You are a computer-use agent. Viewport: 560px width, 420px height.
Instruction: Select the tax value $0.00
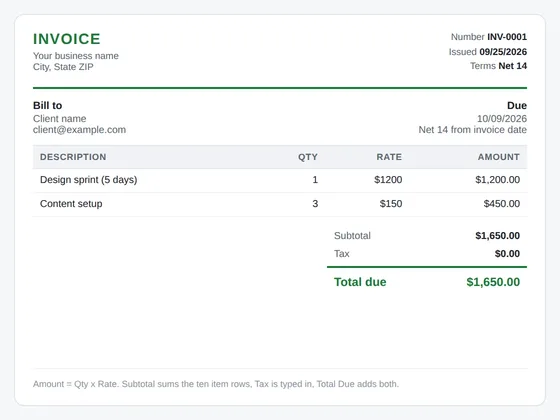tap(507, 254)
